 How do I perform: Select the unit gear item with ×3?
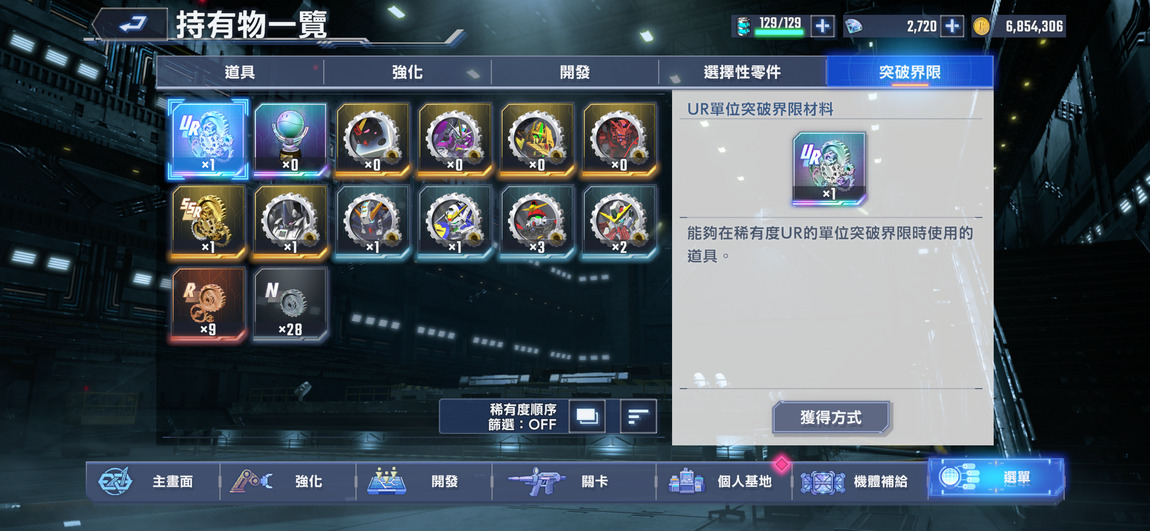click(x=538, y=222)
